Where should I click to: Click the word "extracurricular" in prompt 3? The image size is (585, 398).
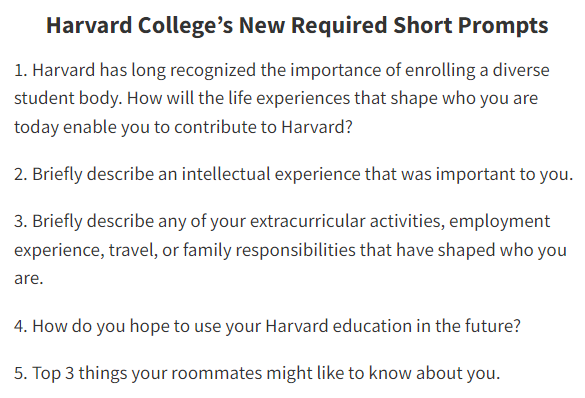coord(307,221)
